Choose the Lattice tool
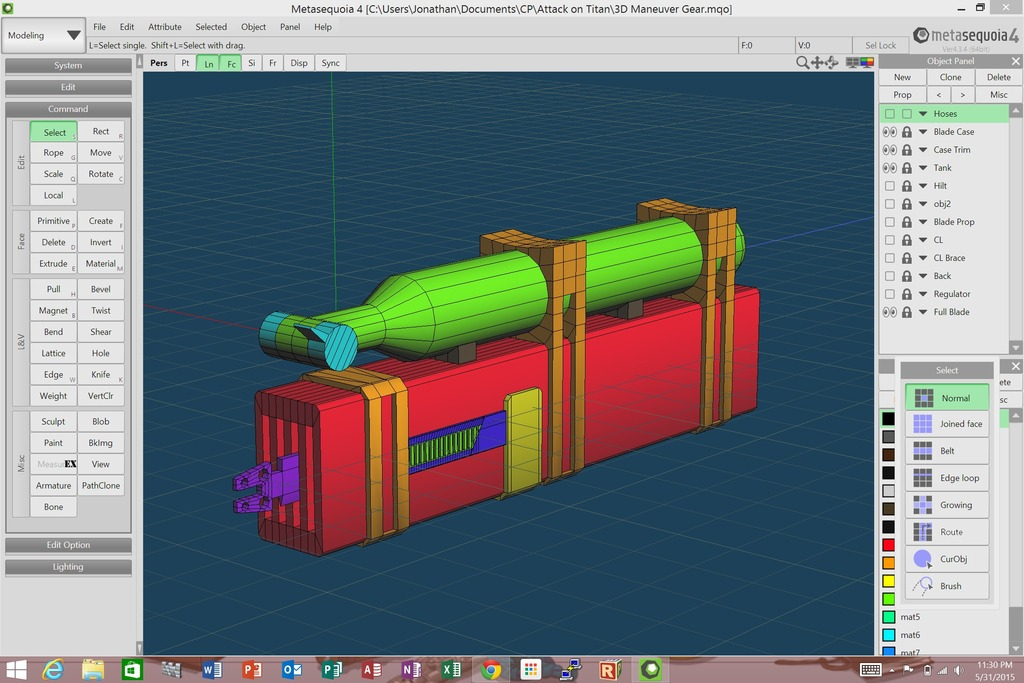 (52, 352)
